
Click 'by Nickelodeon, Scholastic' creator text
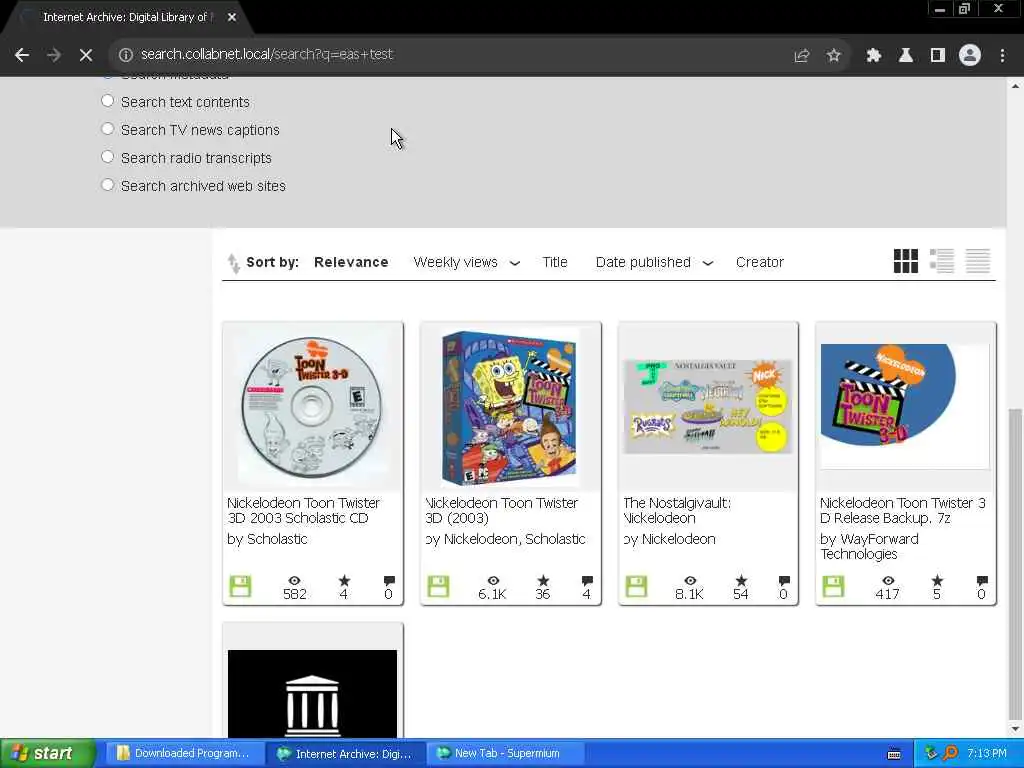coord(505,539)
